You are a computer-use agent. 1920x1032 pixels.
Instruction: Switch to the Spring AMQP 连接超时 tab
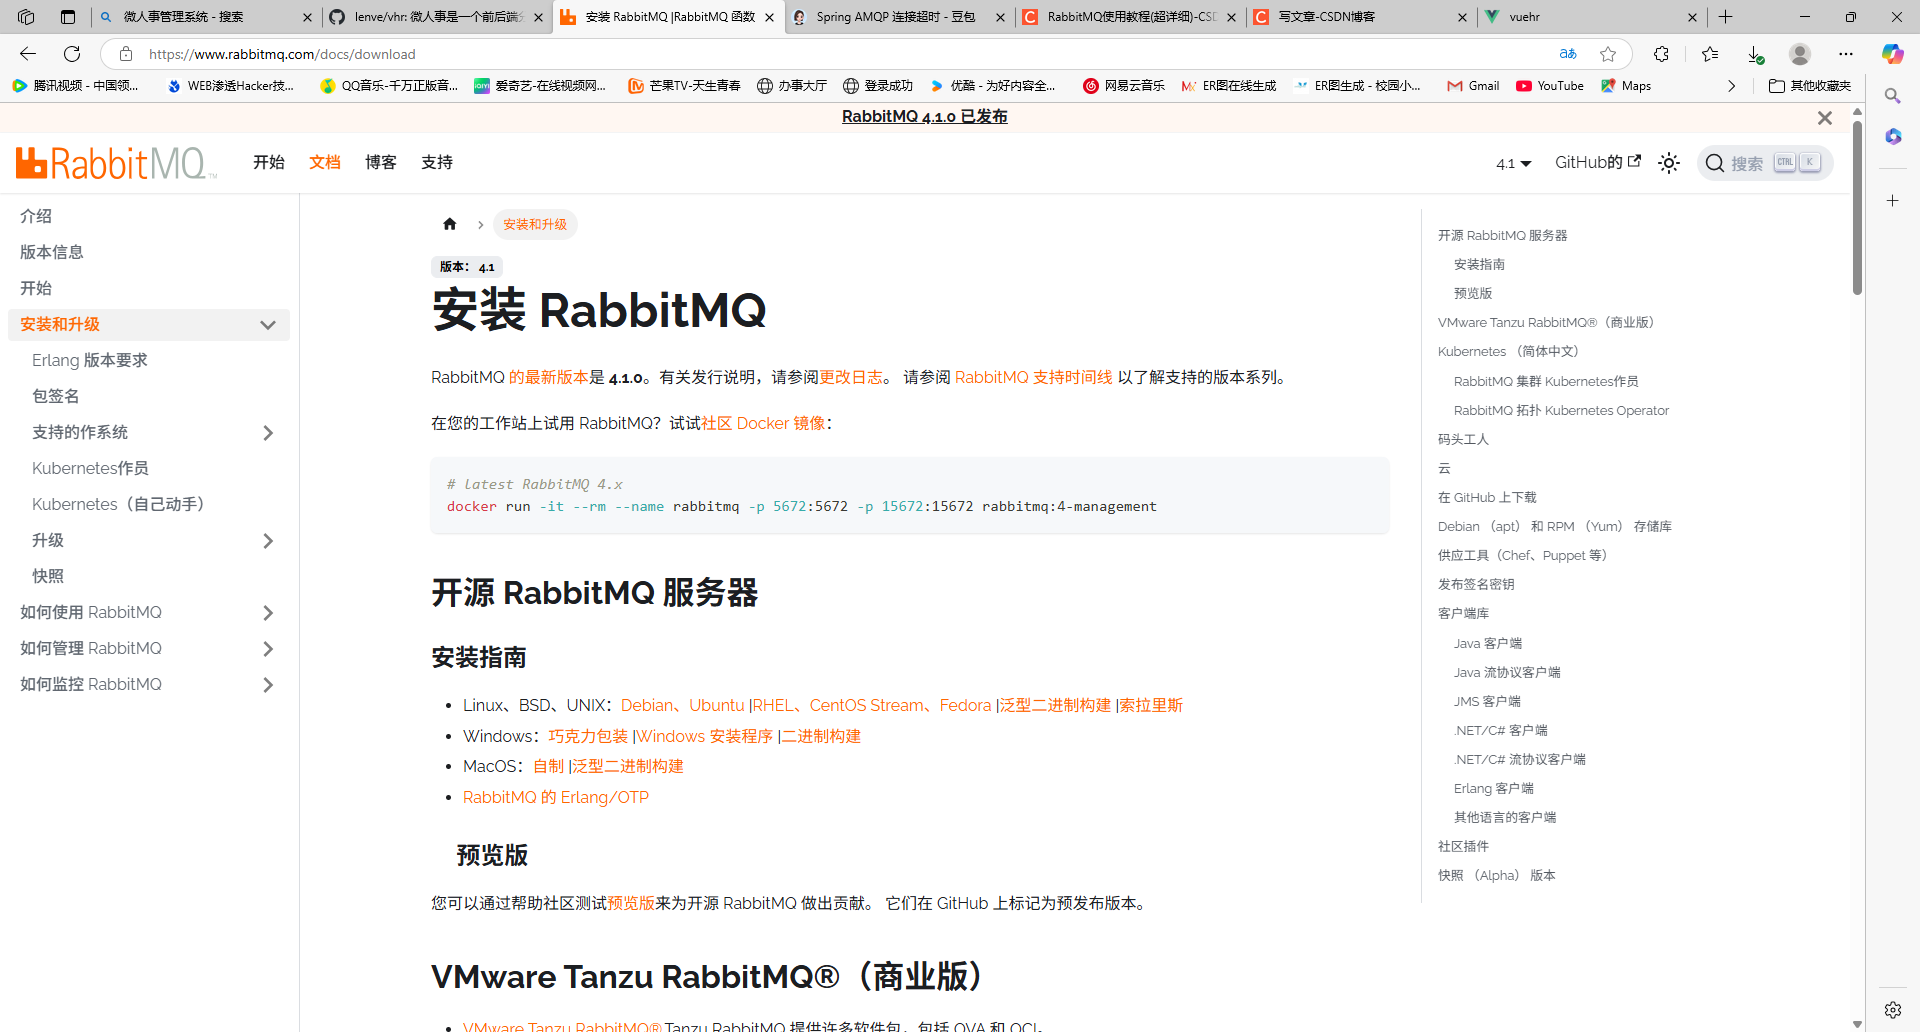[x=897, y=17]
